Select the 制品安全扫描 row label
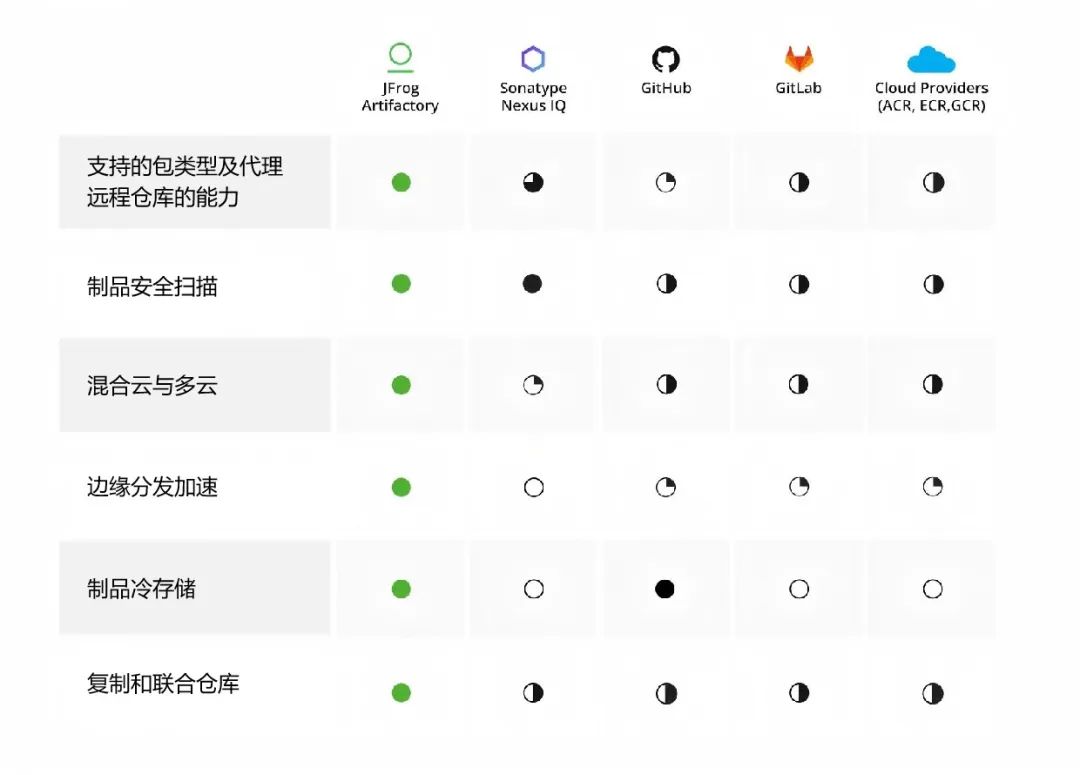The height and width of the screenshot is (775, 1080). 152,286
